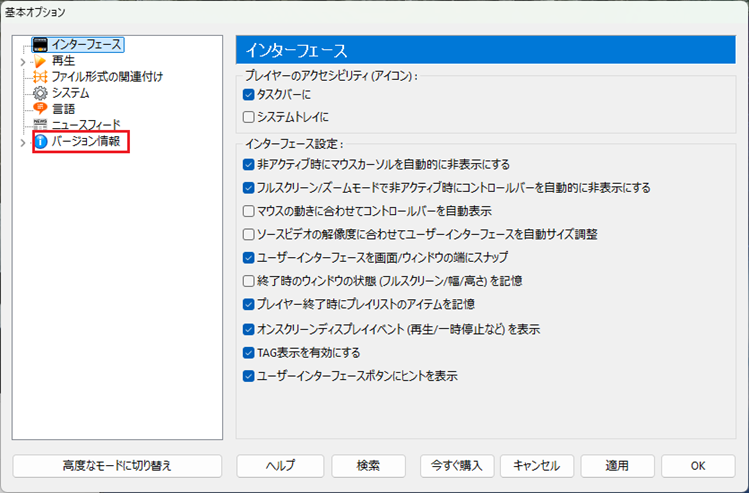The height and width of the screenshot is (493, 749).
Task: Expand the 再生 tree node arrow
Action: [22, 62]
